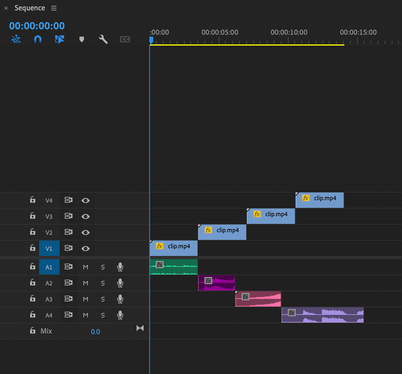This screenshot has width=402, height=374.
Task: Mute audio track A2
Action: tap(85, 283)
